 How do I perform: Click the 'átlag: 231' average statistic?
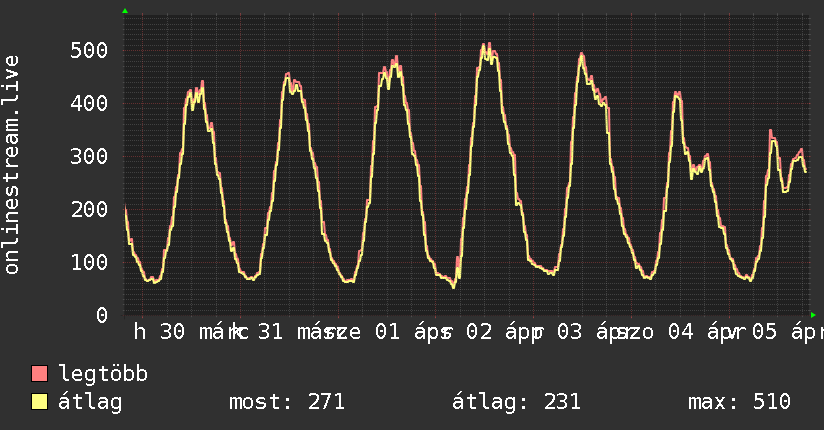pos(516,402)
